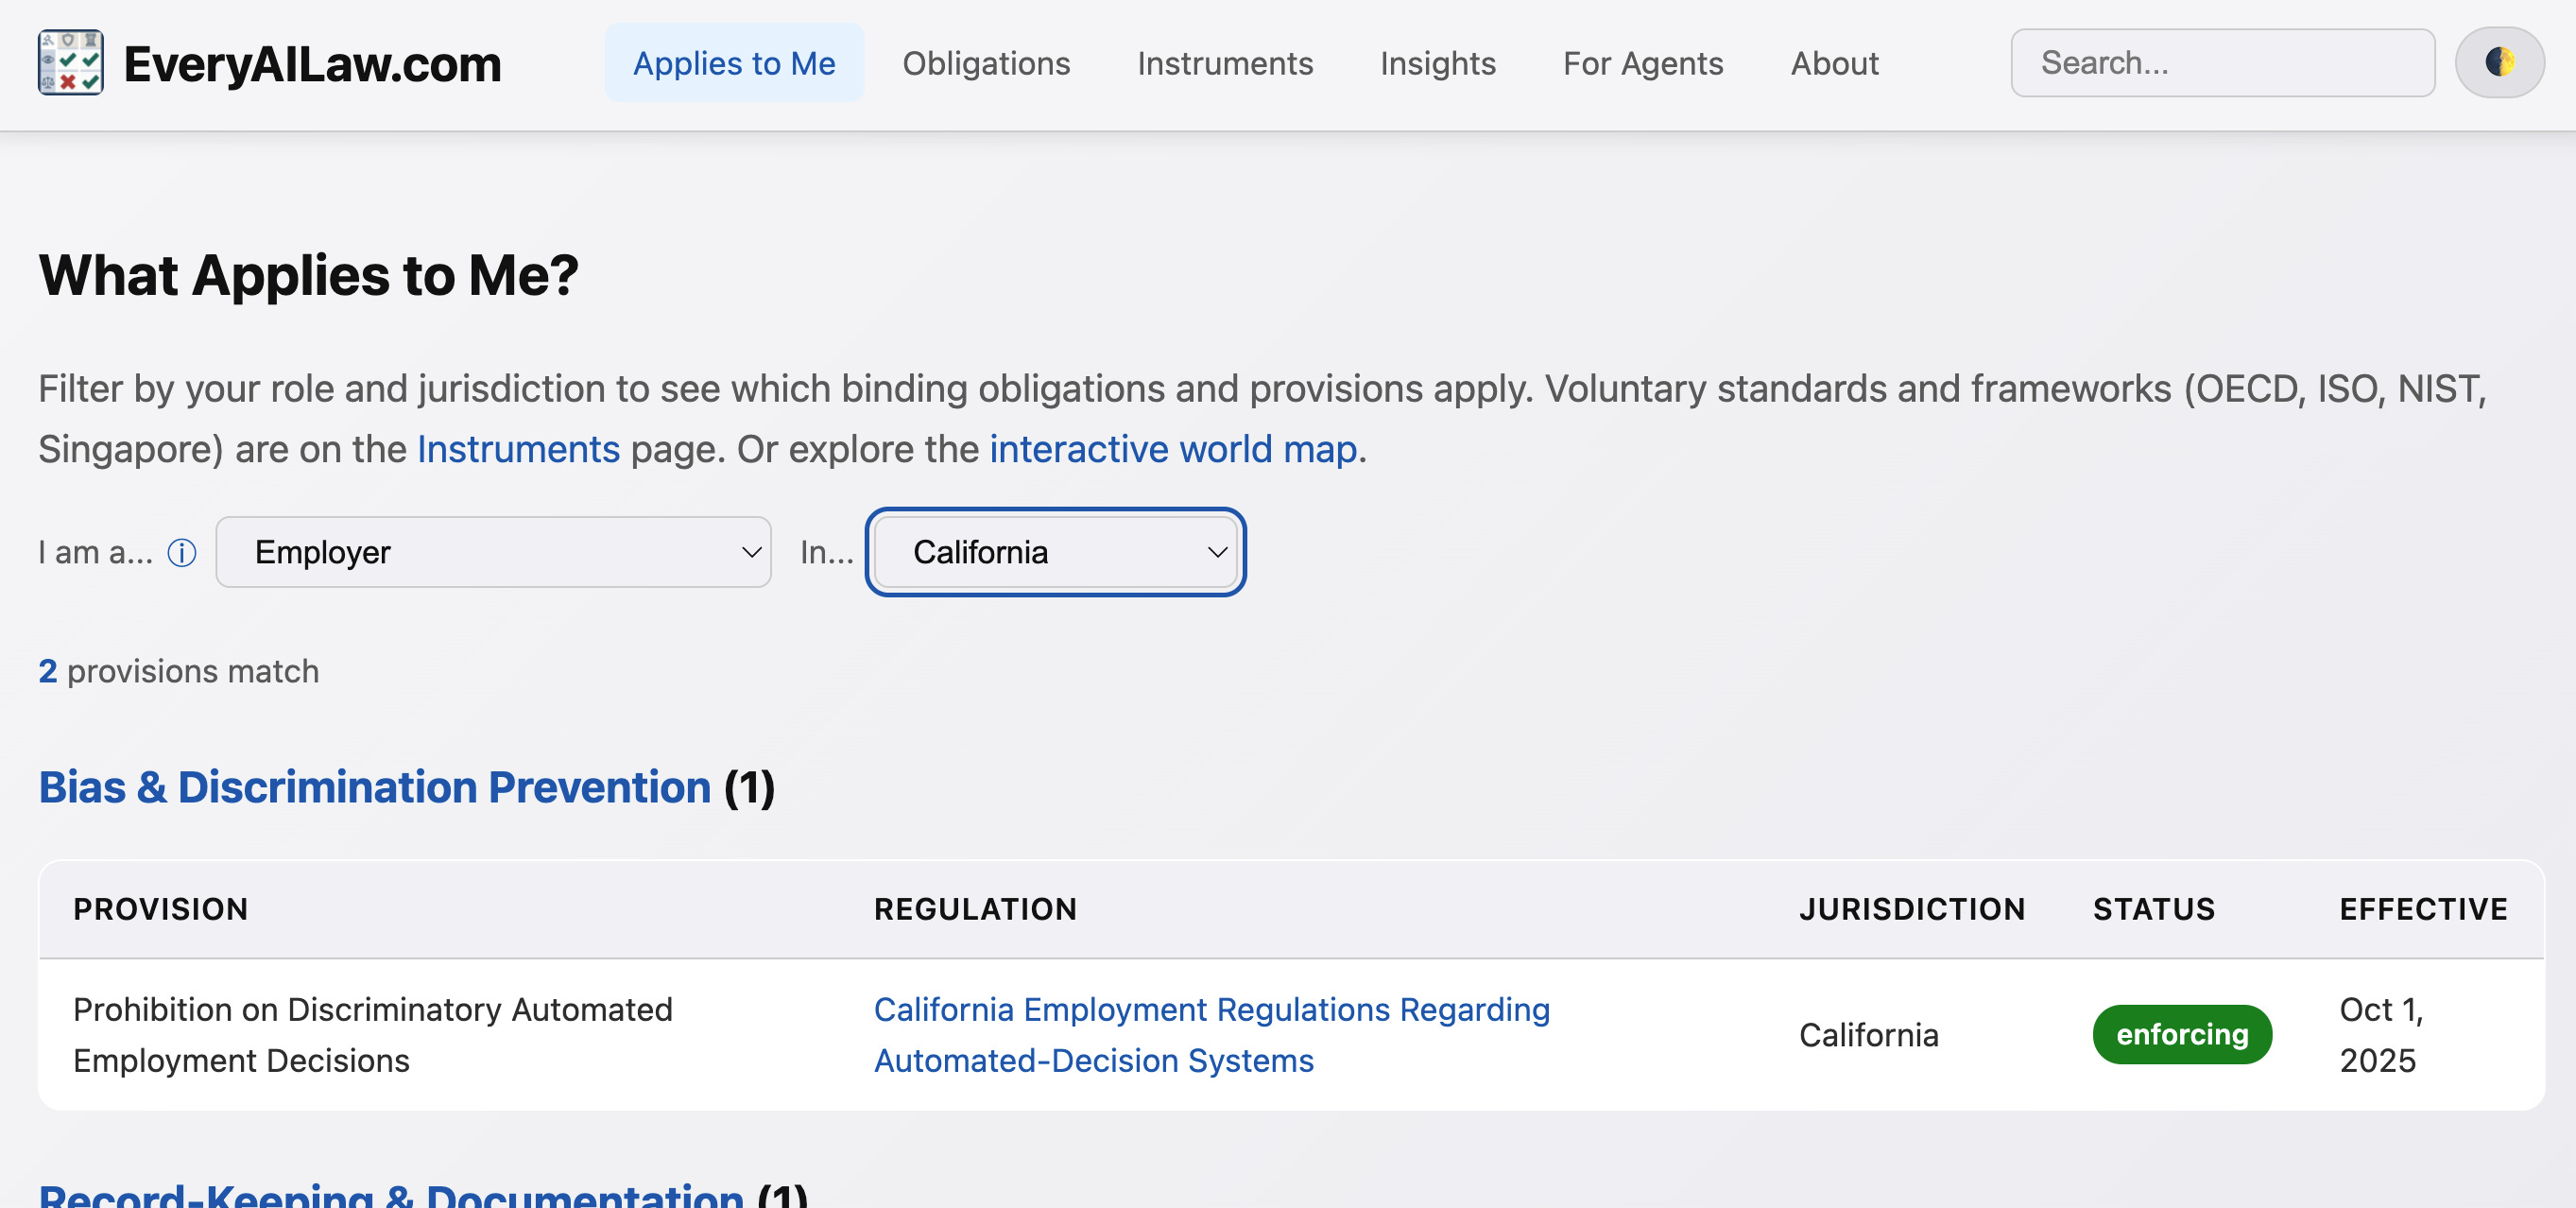Go to the Applies to Me tab
This screenshot has width=2576, height=1208.
pyautogui.click(x=734, y=63)
